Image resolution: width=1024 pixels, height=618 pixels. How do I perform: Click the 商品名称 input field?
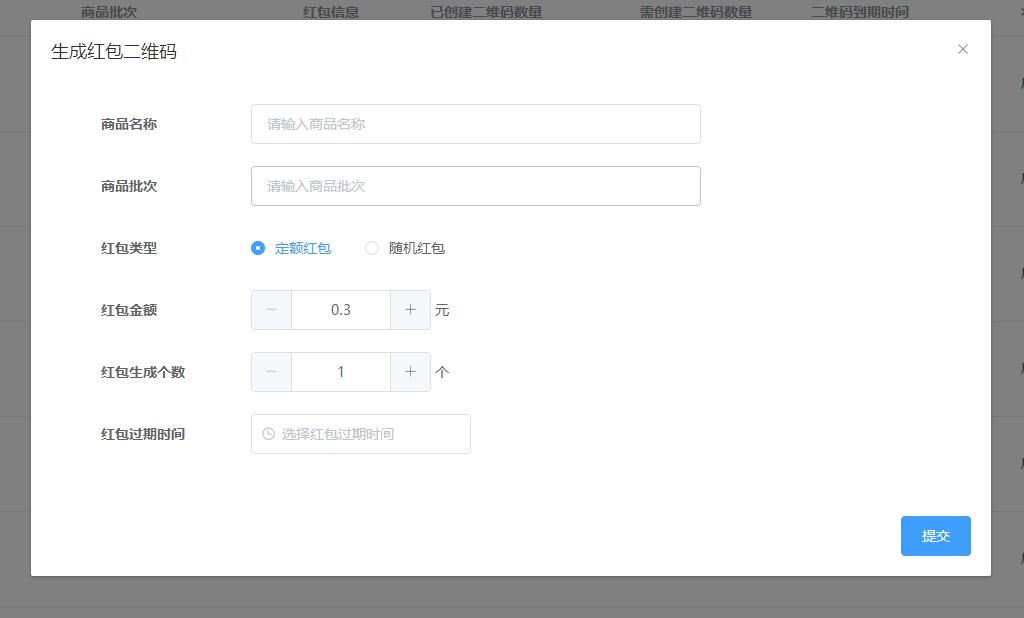click(475, 124)
